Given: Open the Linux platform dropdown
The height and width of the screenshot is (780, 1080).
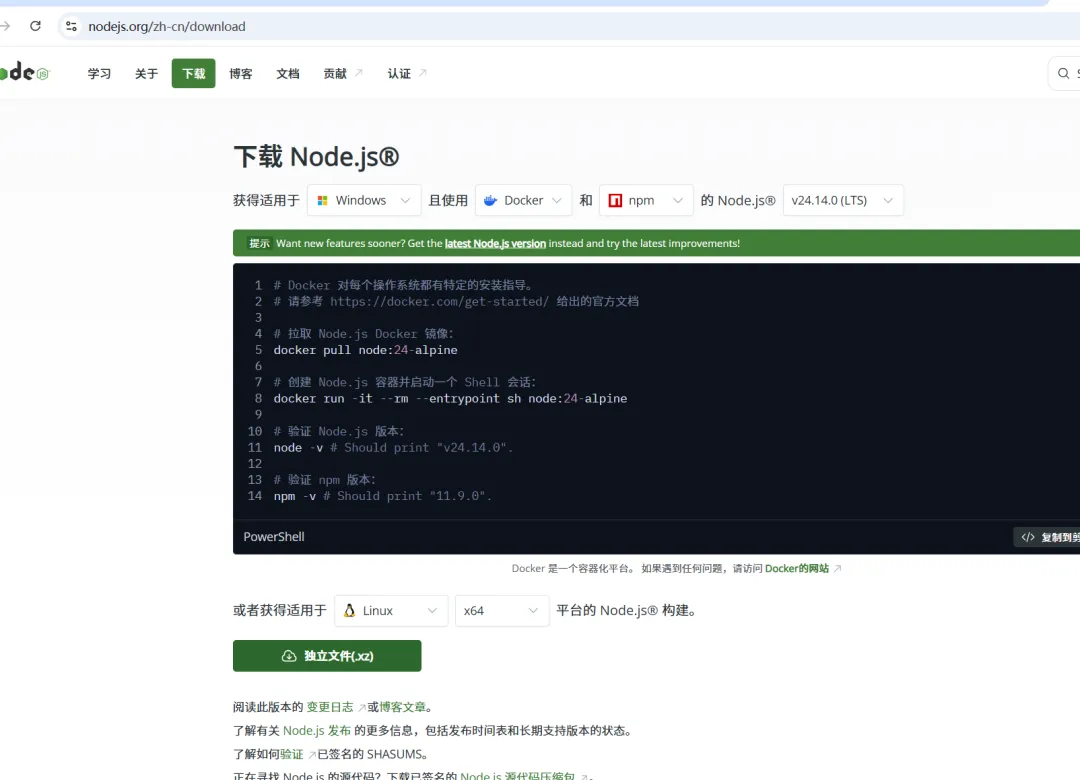Looking at the screenshot, I should (x=391, y=610).
